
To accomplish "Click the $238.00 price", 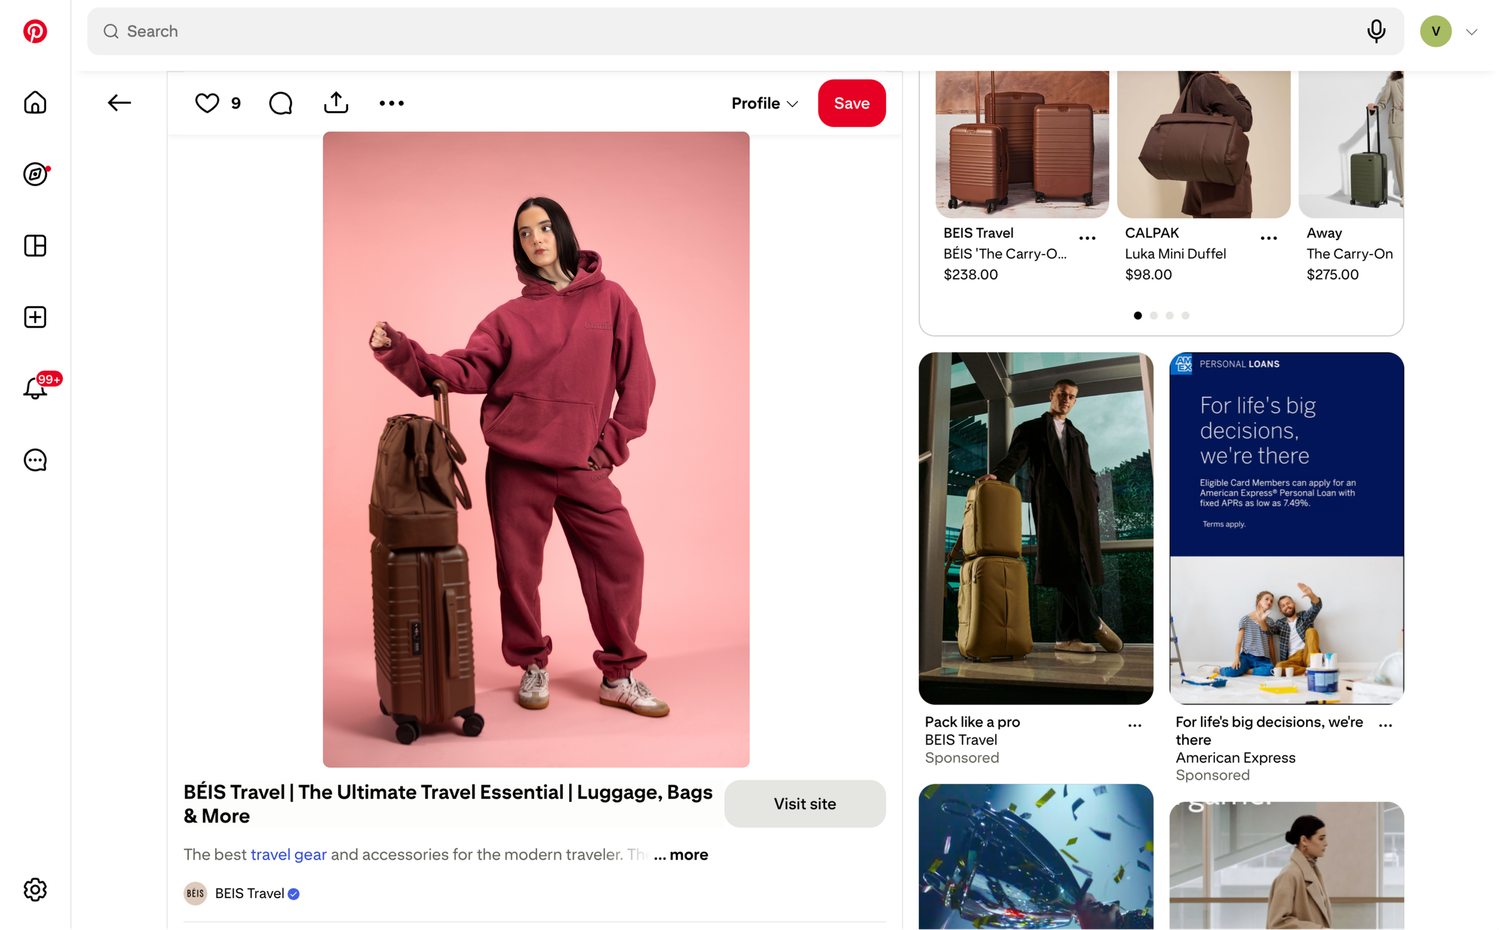I will coord(971,275).
